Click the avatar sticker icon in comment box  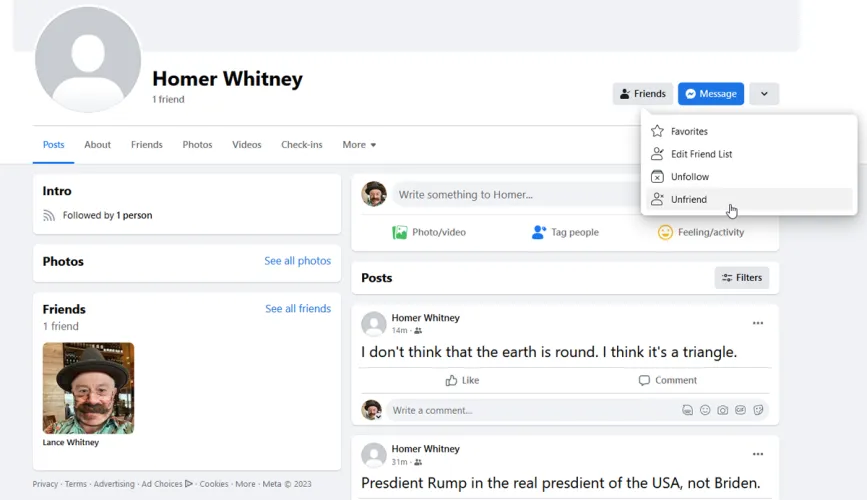[x=687, y=410]
